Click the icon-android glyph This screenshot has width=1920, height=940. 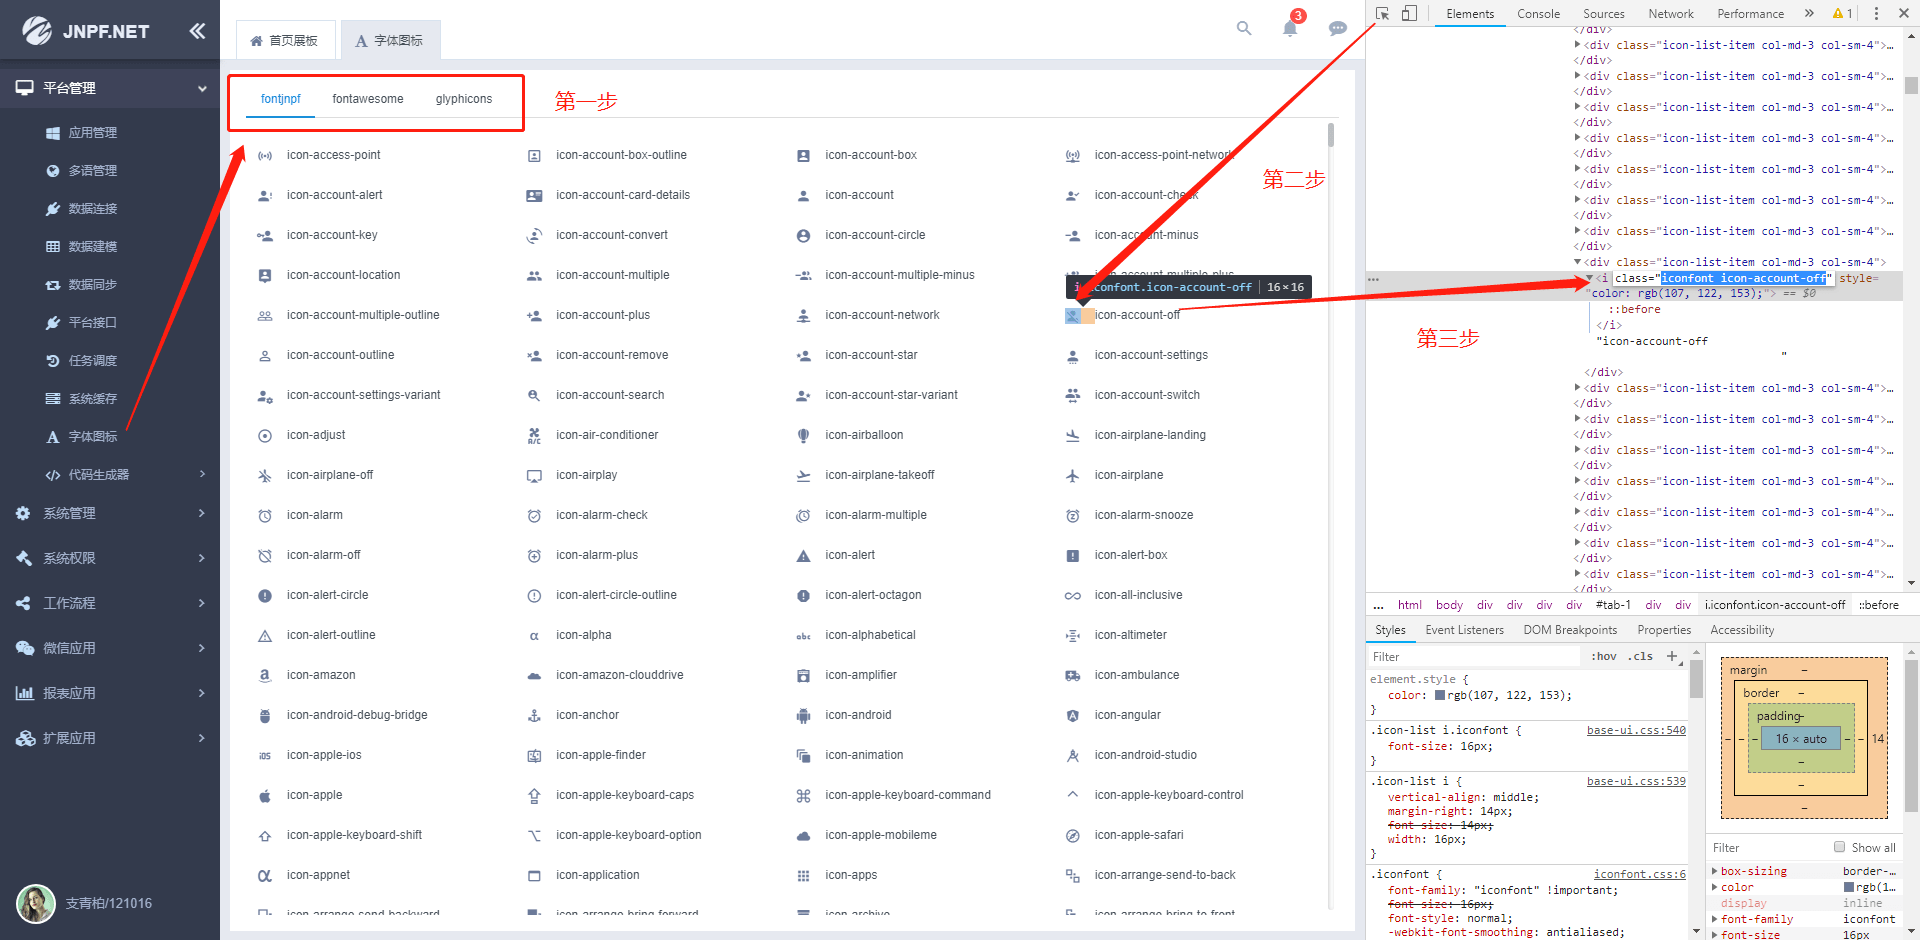pyautogui.click(x=803, y=716)
